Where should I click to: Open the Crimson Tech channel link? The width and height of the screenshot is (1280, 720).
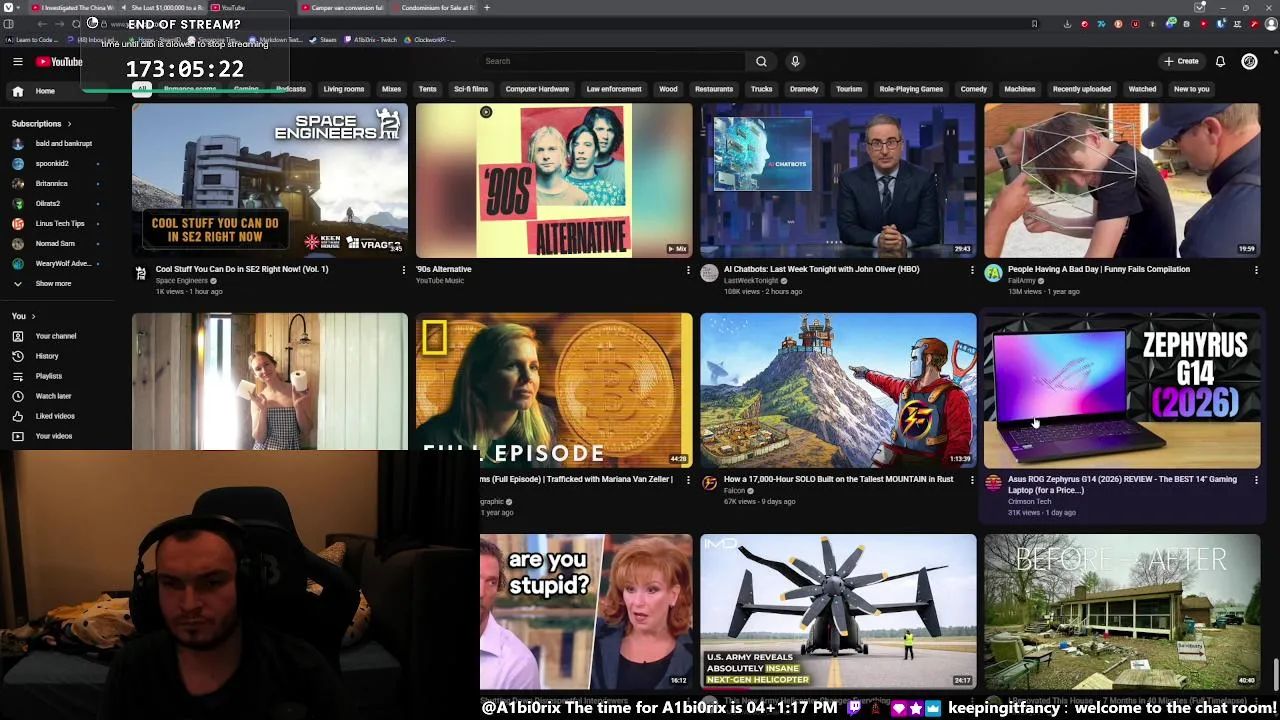coord(1029,501)
